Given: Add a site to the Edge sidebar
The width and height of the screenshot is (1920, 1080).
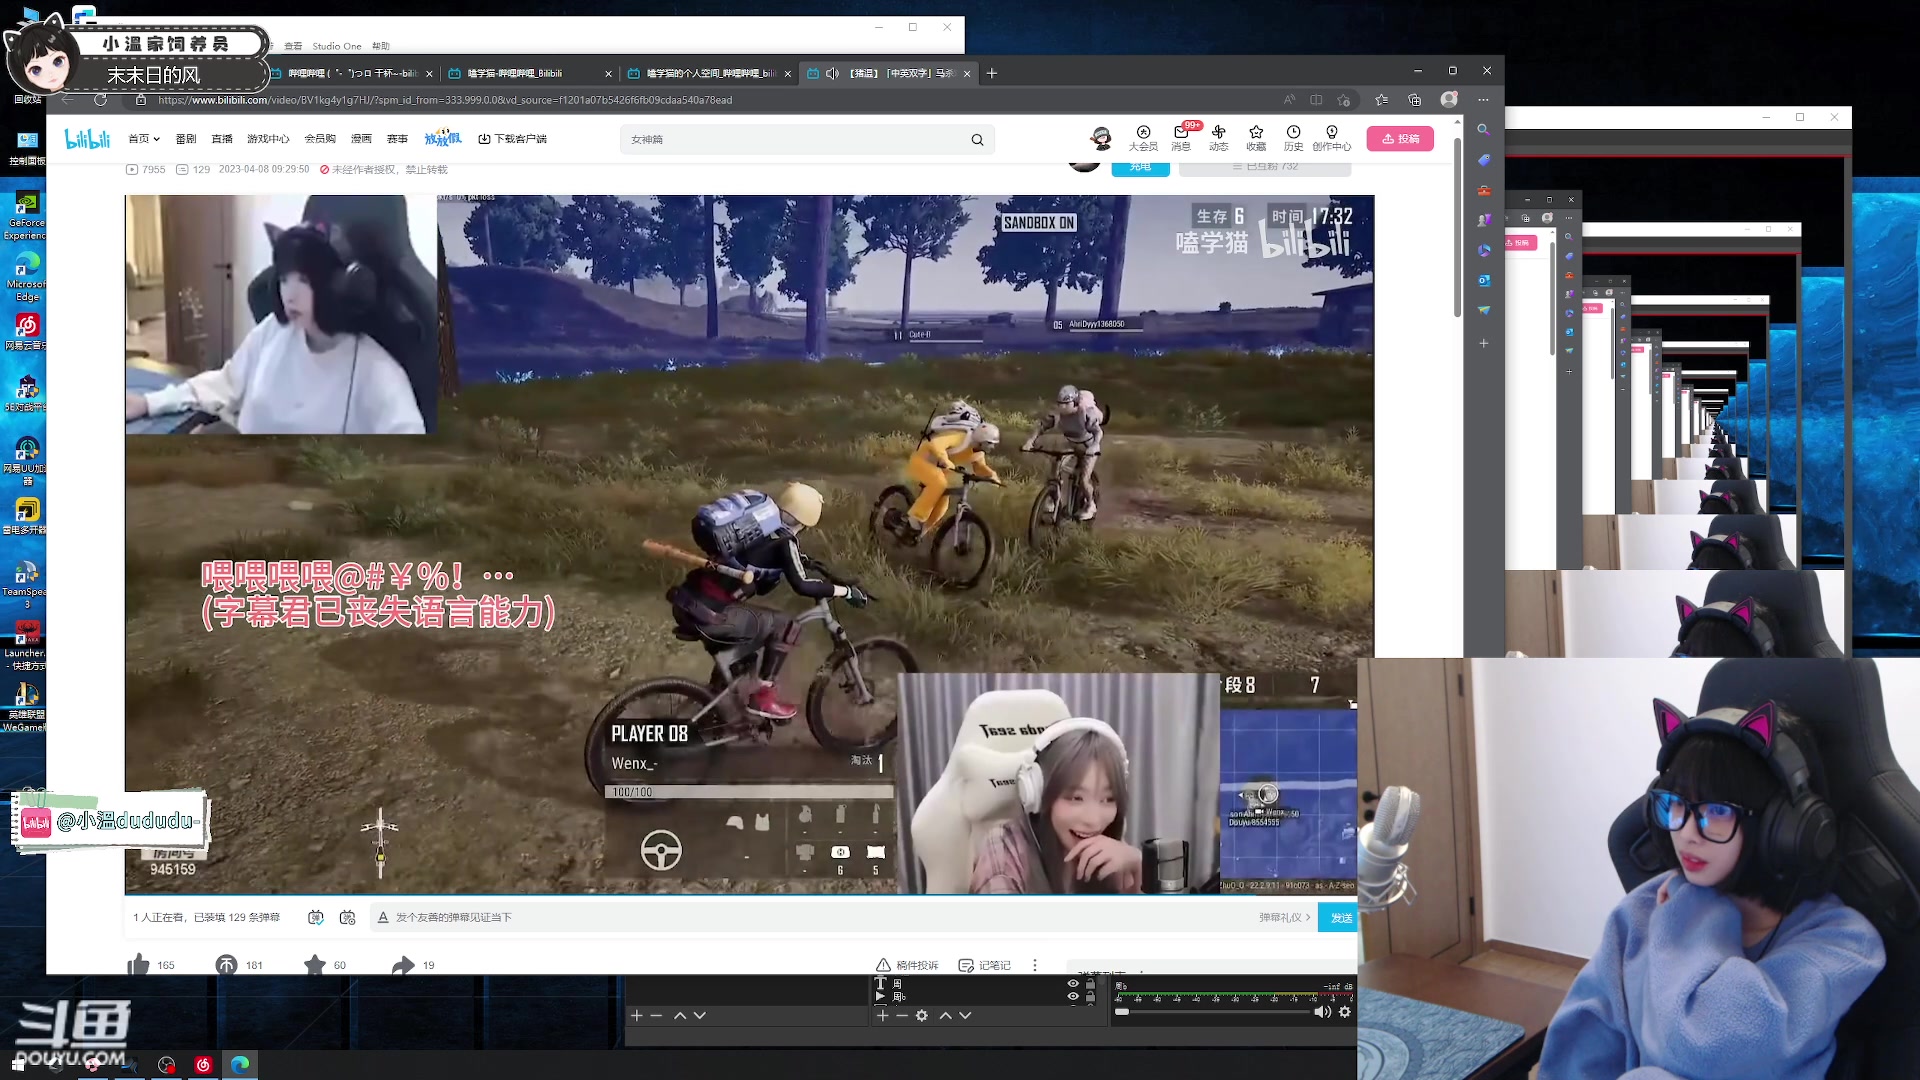Looking at the screenshot, I should tap(1484, 343).
